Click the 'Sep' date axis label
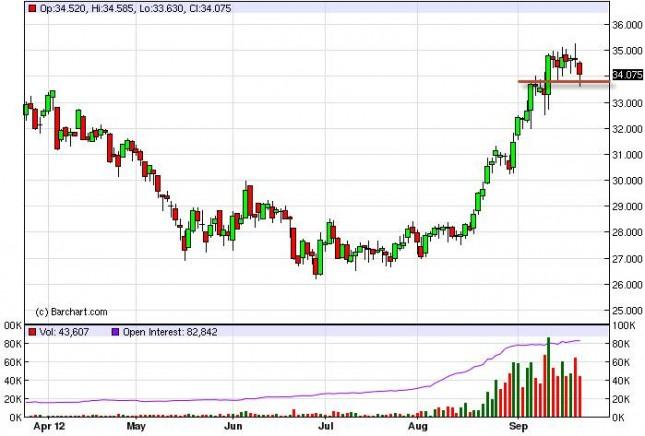This screenshot has width=645, height=436. coord(518,426)
